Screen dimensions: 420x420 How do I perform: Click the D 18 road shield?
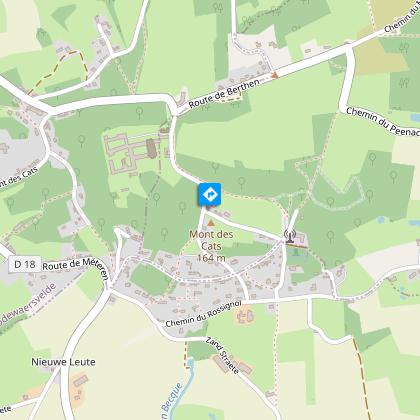coord(25,264)
